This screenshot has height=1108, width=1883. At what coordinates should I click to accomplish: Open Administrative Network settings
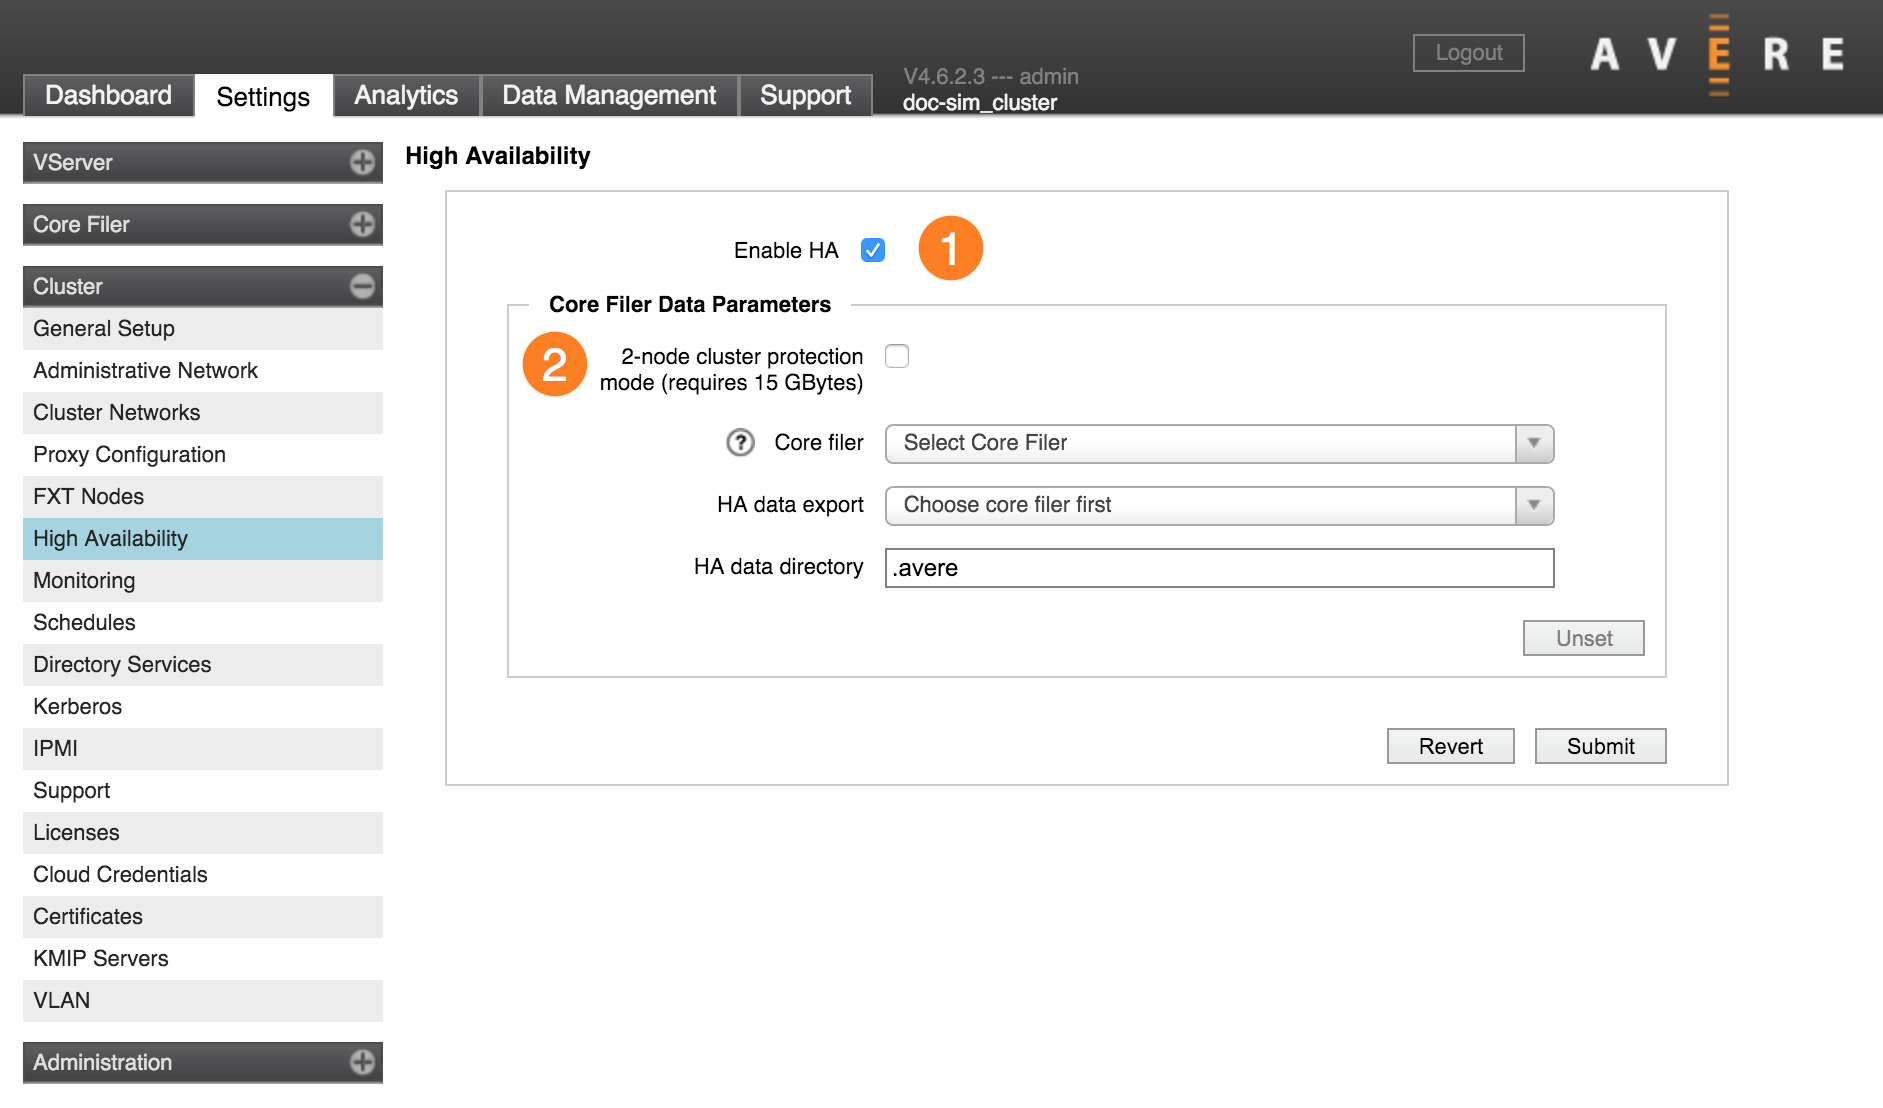pos(203,370)
